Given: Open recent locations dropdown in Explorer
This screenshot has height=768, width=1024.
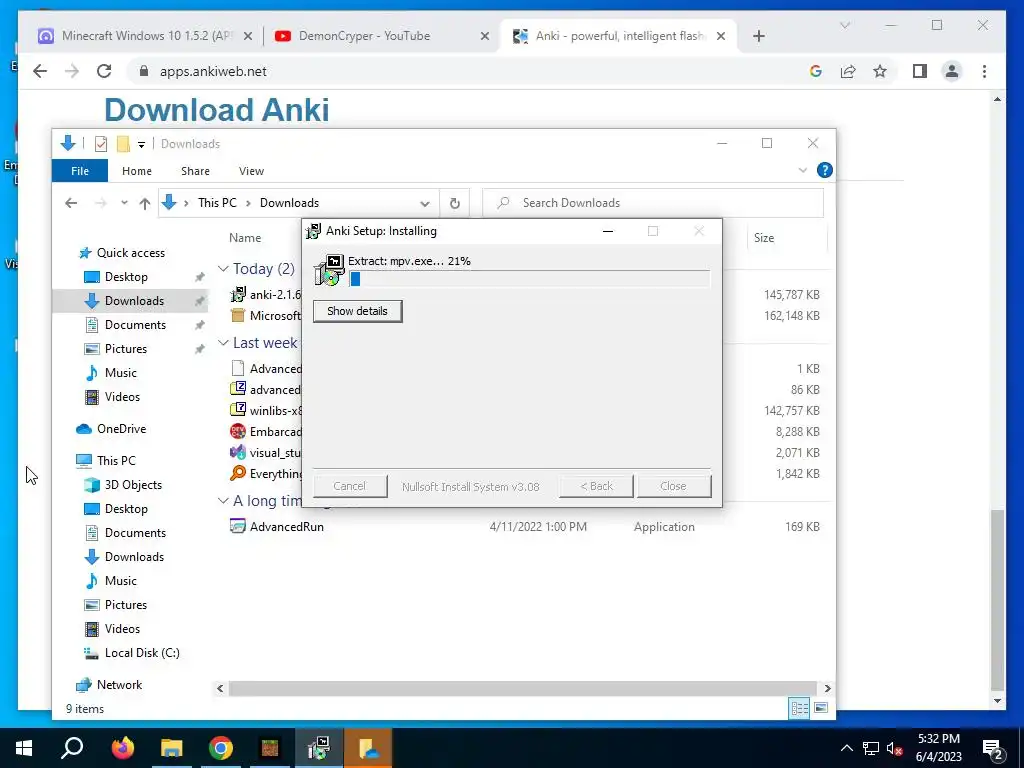Looking at the screenshot, I should pos(124,203).
